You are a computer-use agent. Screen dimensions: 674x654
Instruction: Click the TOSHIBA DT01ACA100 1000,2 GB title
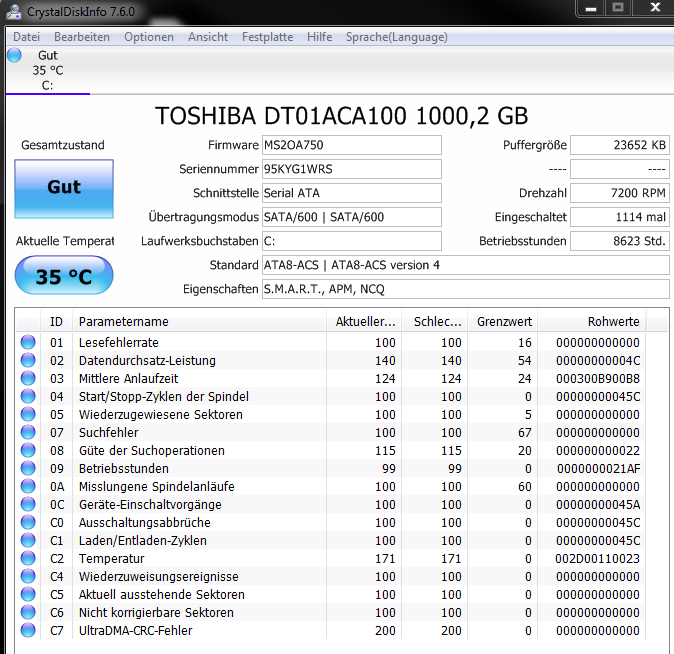tap(342, 116)
